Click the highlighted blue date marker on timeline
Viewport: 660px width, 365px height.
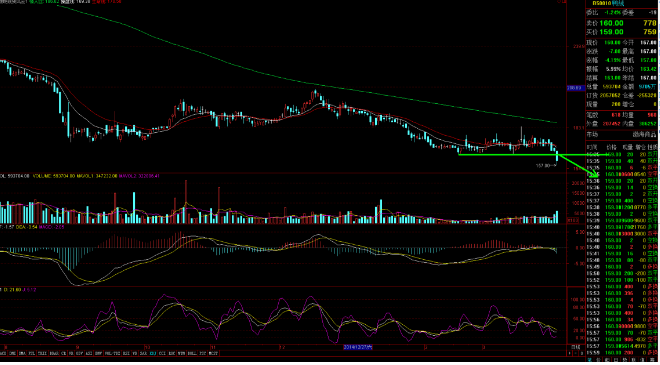point(358,347)
